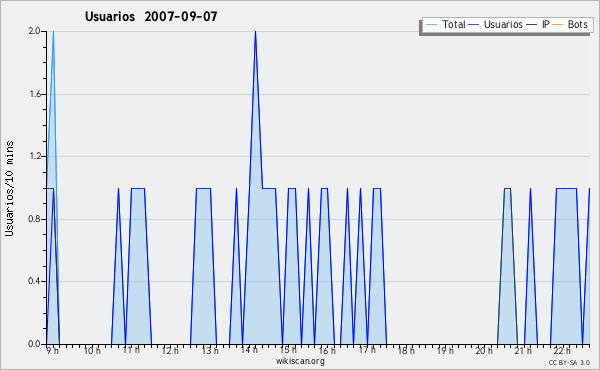
Task: Click the '2.0' y-axis value
Action: [34, 31]
